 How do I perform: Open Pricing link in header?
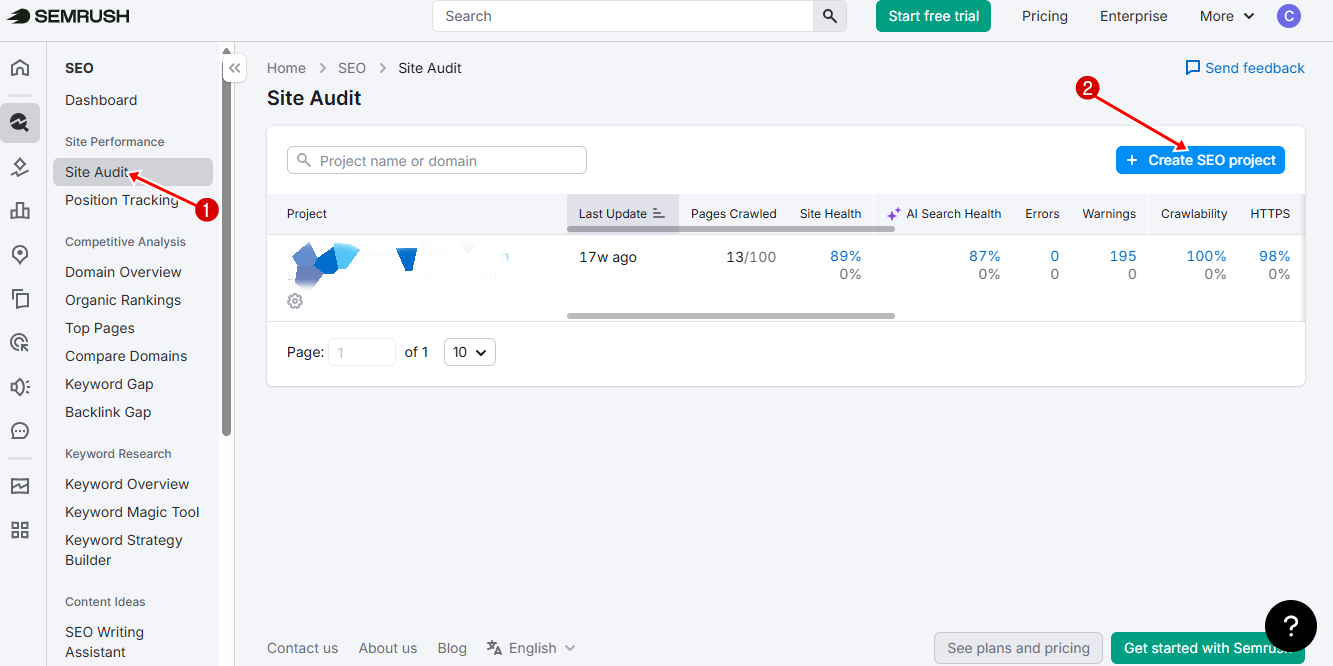pos(1045,16)
